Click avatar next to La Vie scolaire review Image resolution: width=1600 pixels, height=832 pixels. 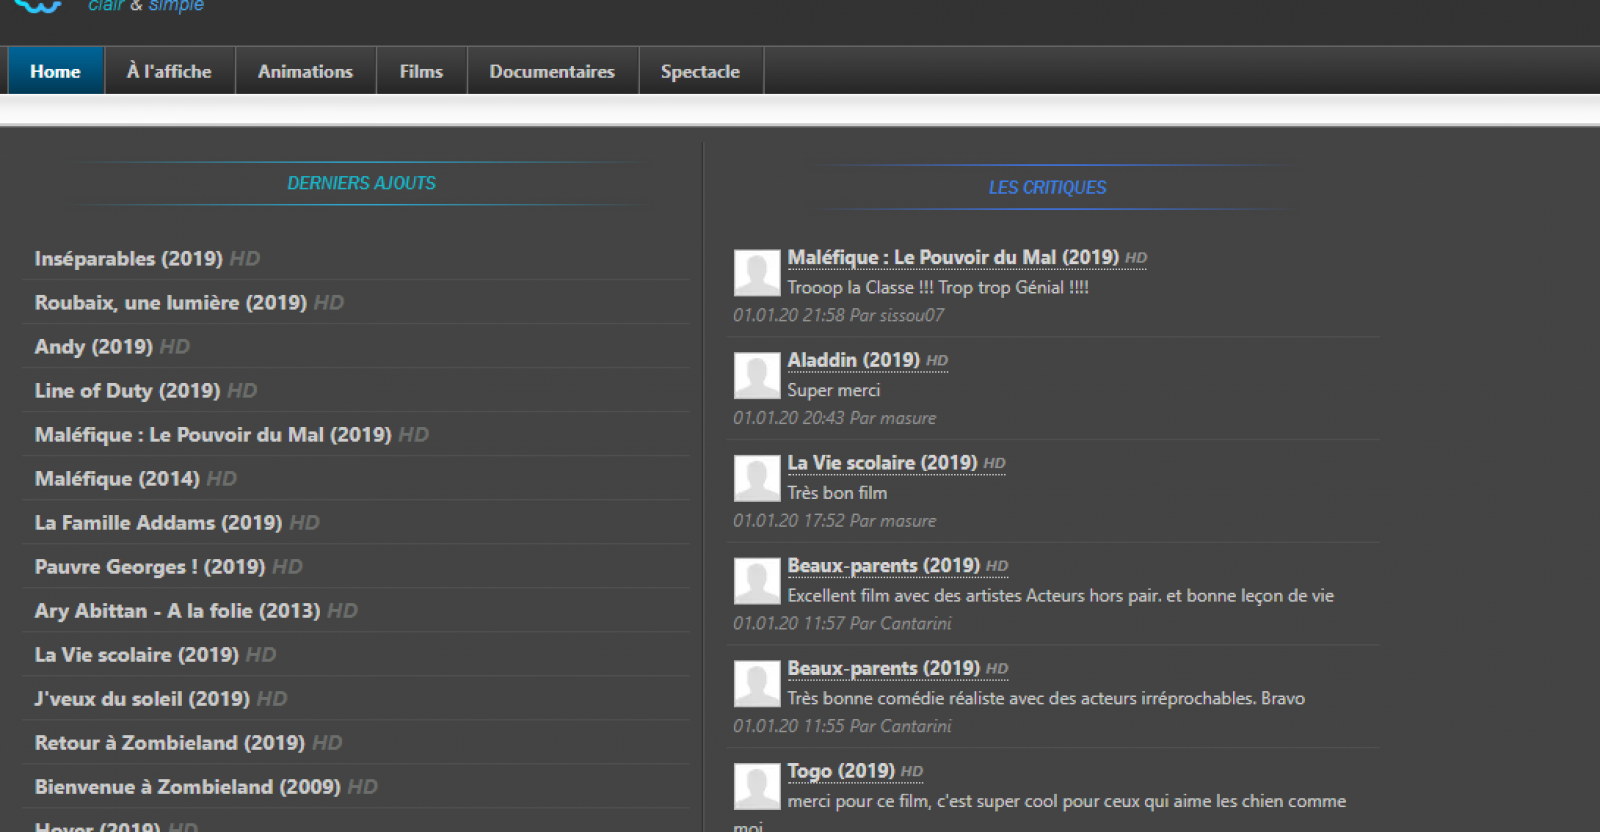(x=757, y=479)
